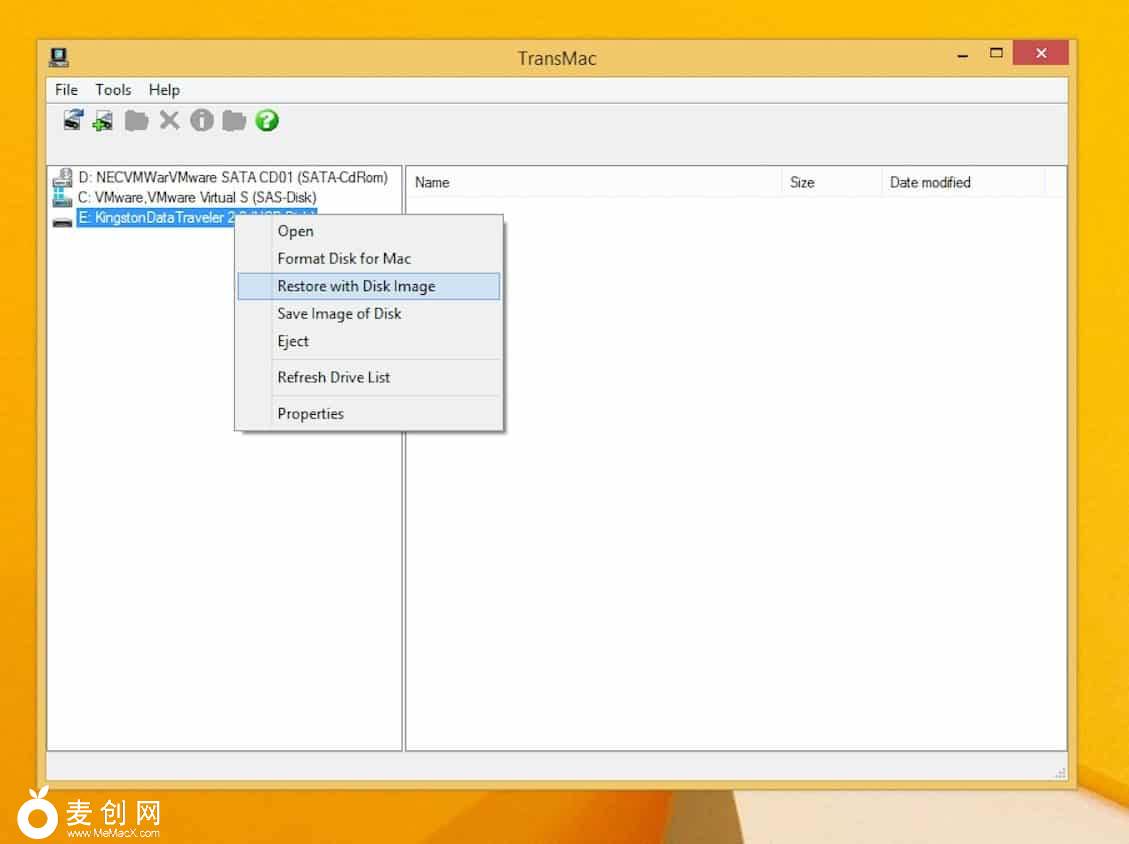Open the File menu
Image resolution: width=1129 pixels, height=844 pixels.
pyautogui.click(x=66, y=90)
